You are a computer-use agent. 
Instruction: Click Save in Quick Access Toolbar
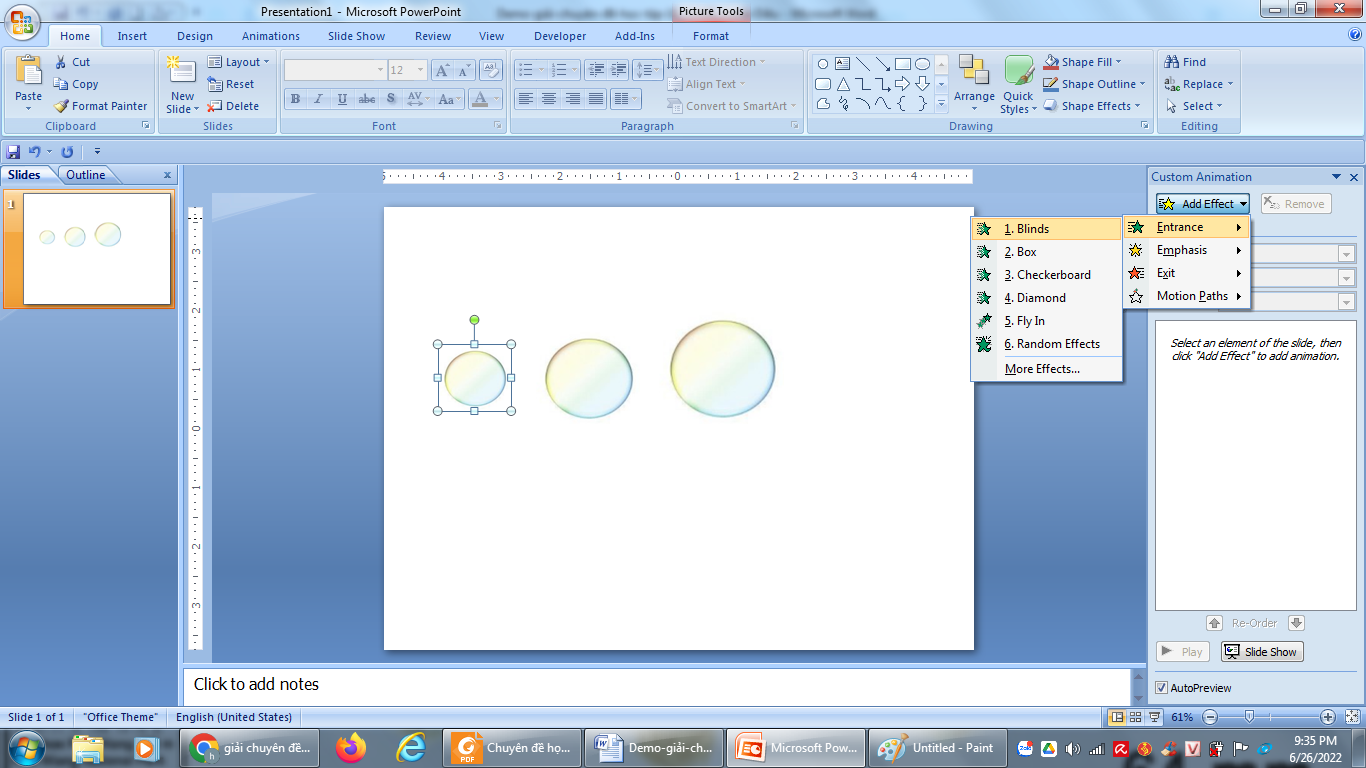[14, 152]
